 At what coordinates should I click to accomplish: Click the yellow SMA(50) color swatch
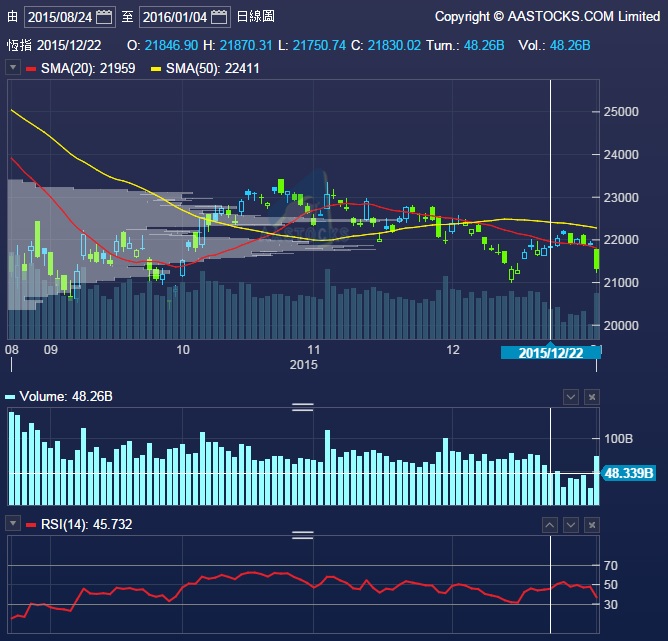156,68
